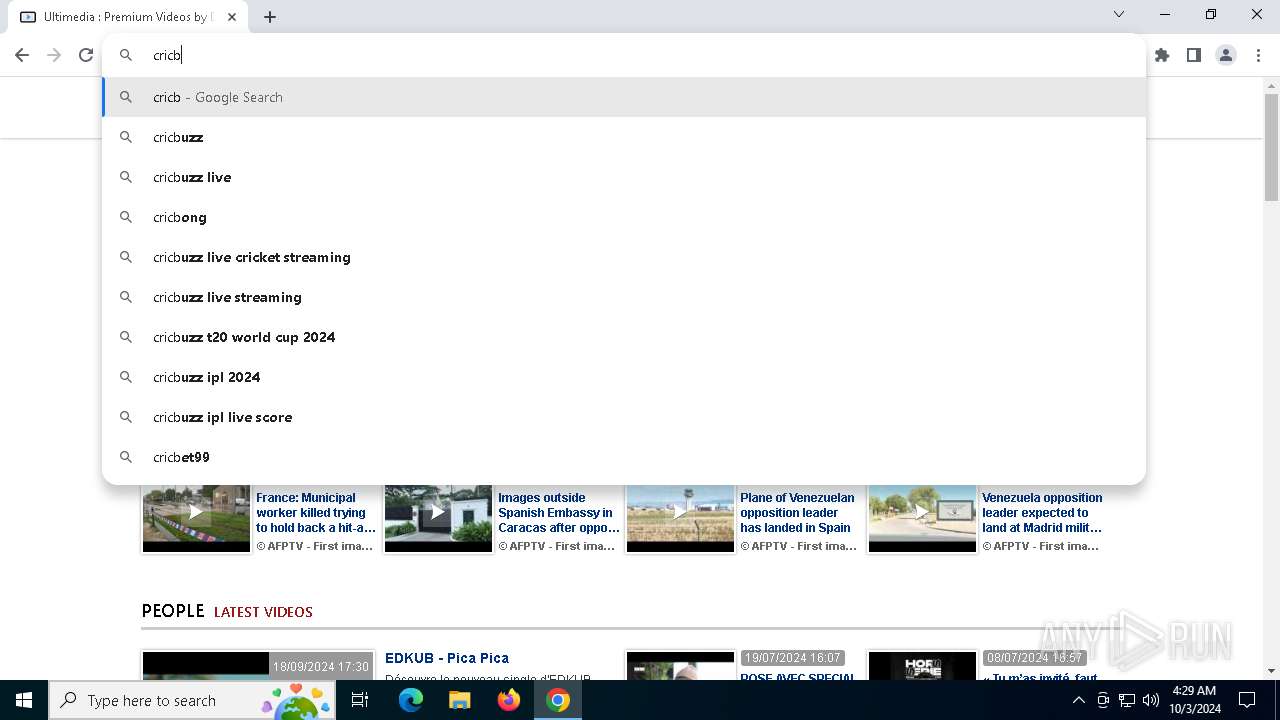Screen dimensions: 1280x720
Task: Click the browser back arrow
Action: point(22,55)
